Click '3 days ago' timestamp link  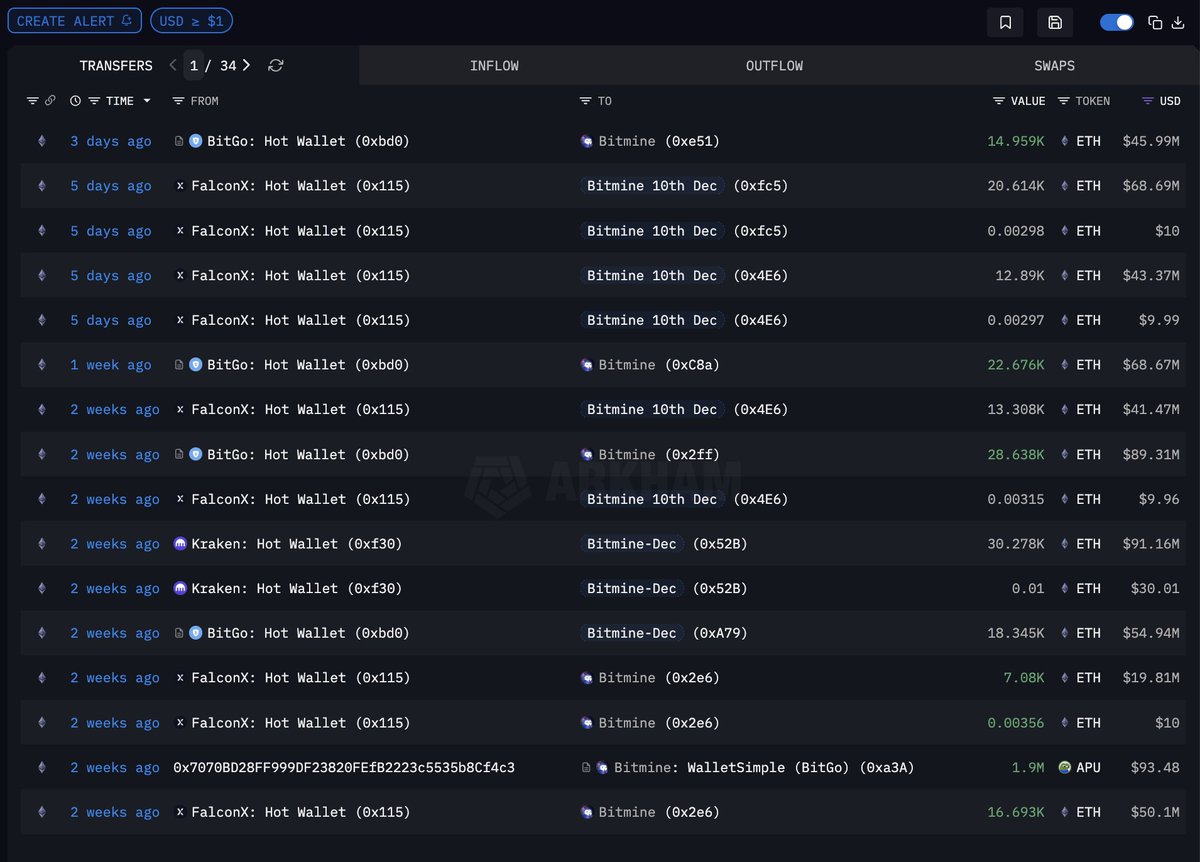pyautogui.click(x=111, y=141)
